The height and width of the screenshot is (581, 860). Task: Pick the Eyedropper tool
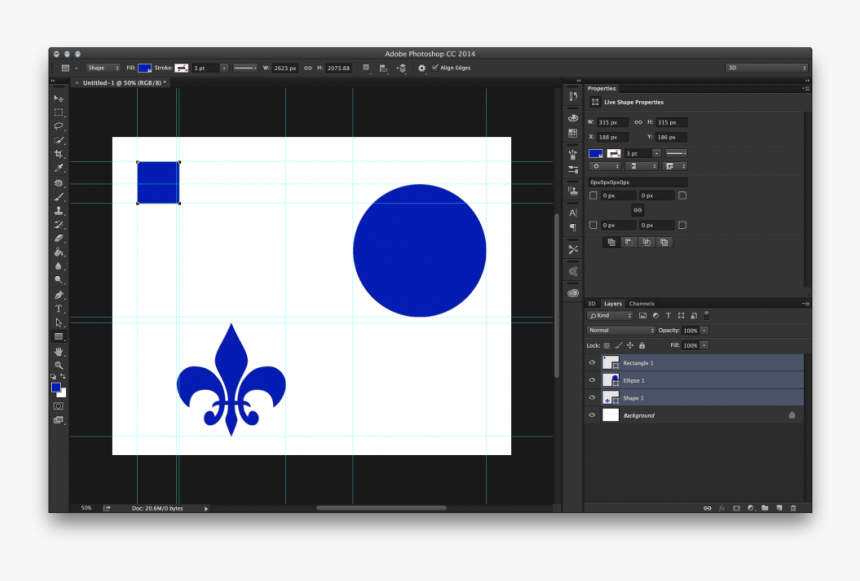click(x=59, y=168)
